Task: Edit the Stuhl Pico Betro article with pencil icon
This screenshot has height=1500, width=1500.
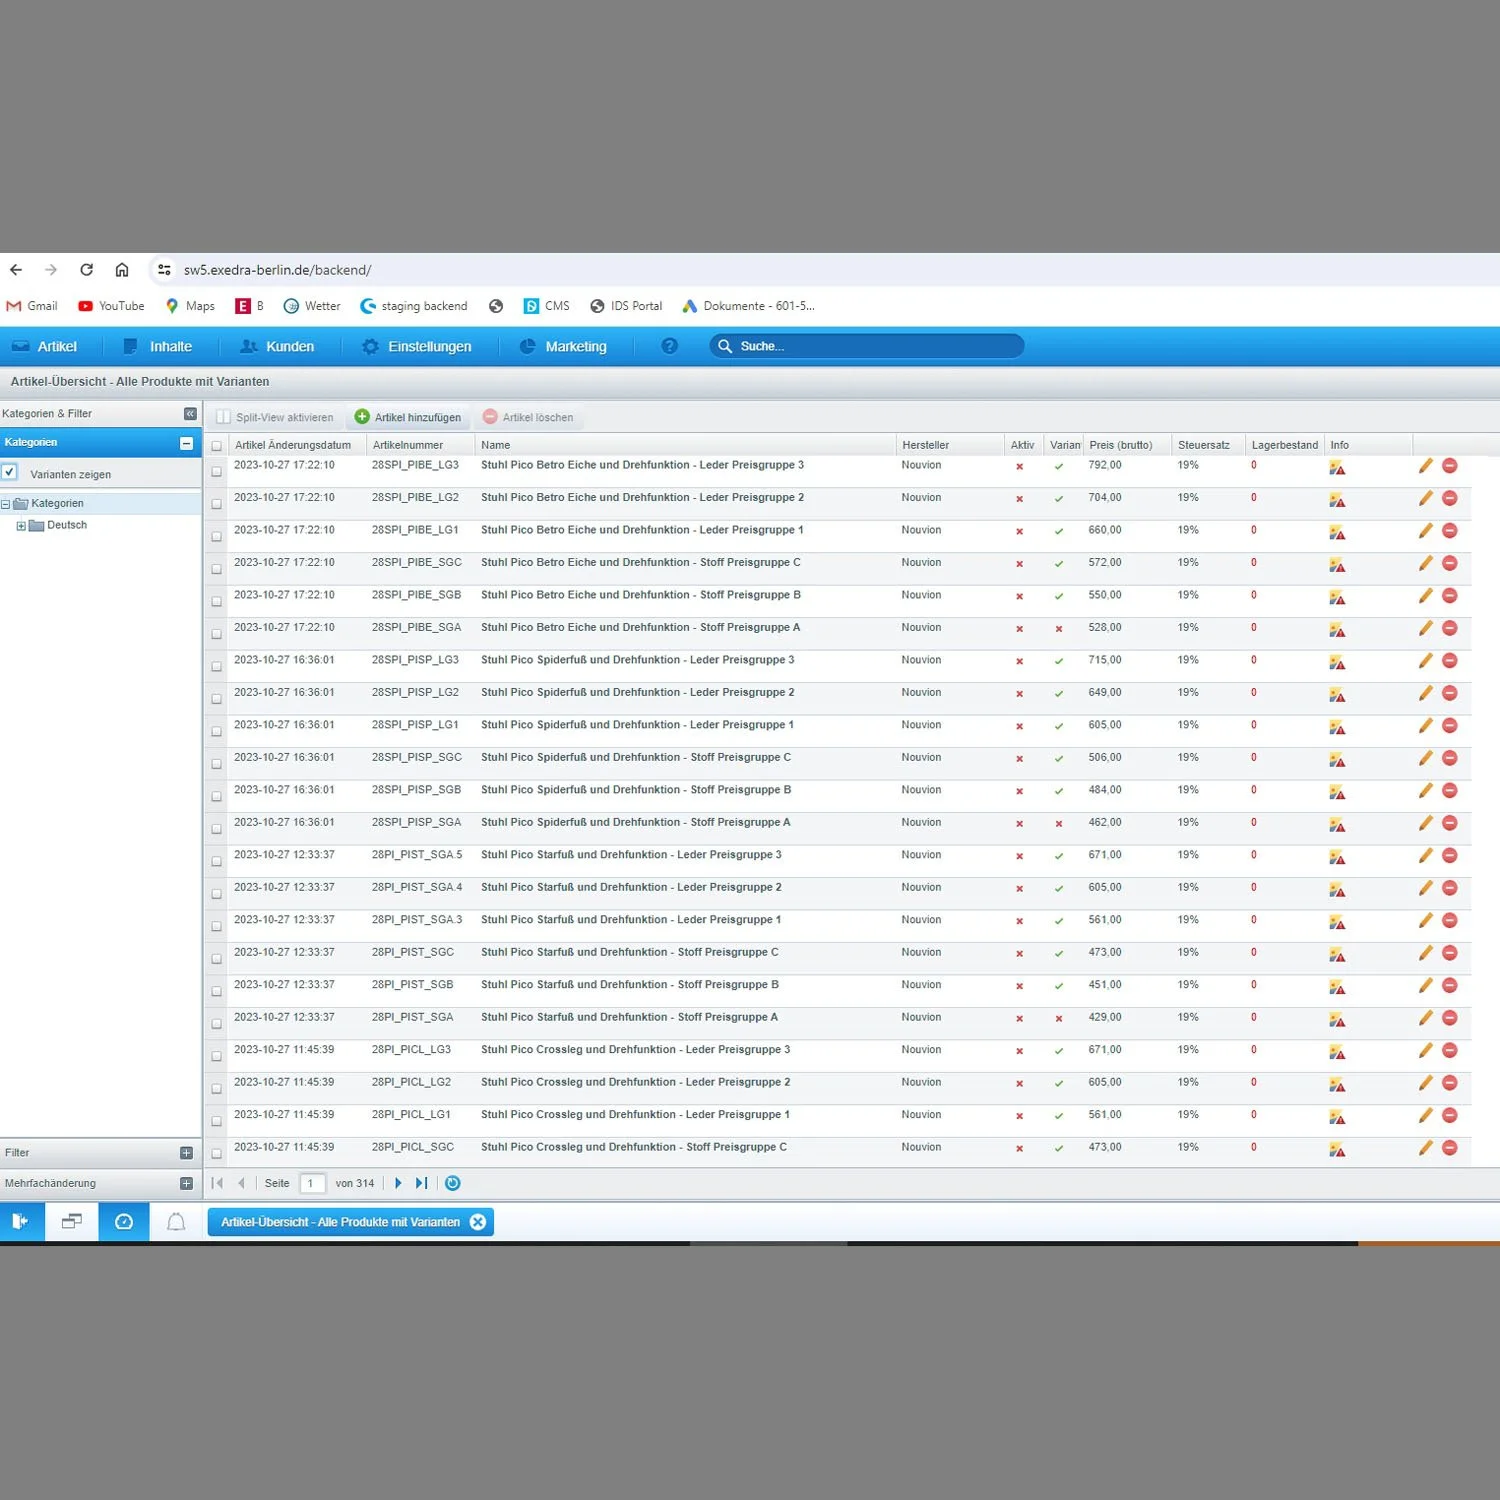Action: pyautogui.click(x=1426, y=466)
